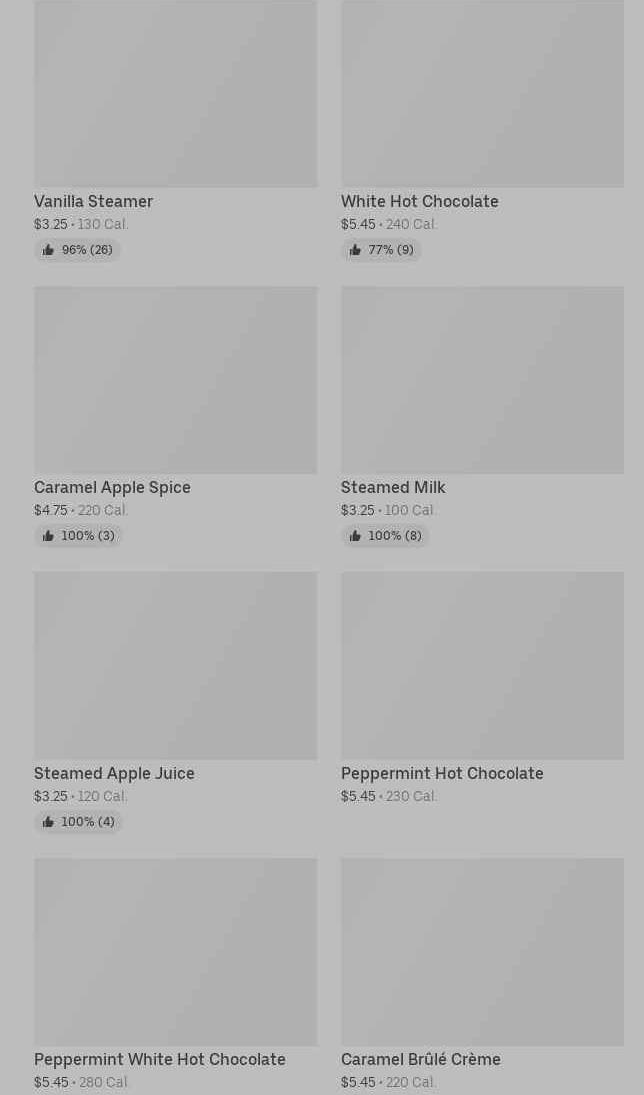Click the White Hot Chocolate thumbs-up icon
Screen dimensions: 644x1095
point(355,250)
